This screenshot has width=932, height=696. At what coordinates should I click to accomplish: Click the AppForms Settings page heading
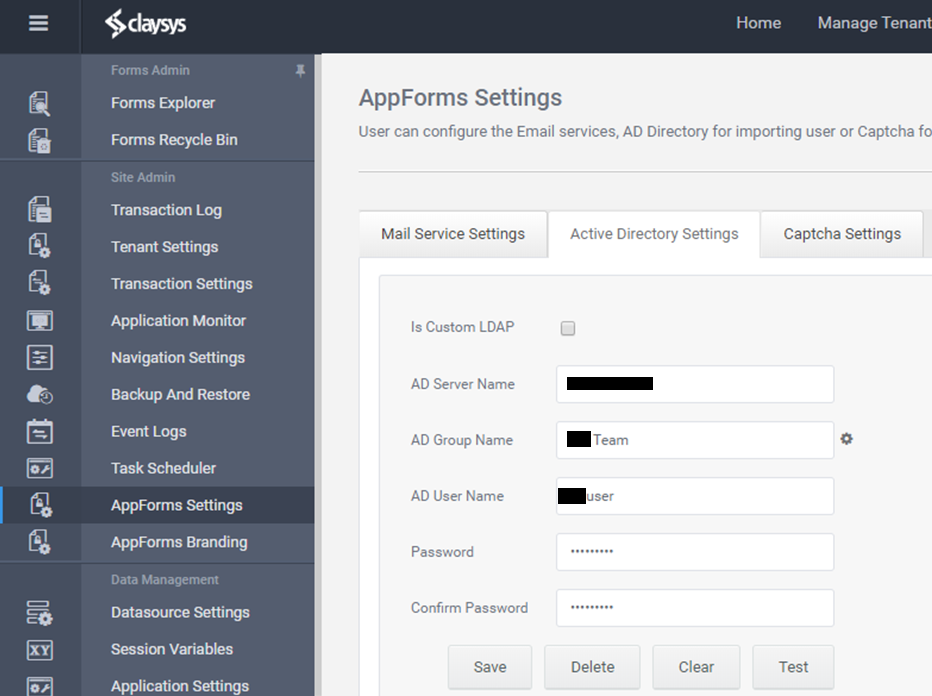pyautogui.click(x=460, y=97)
